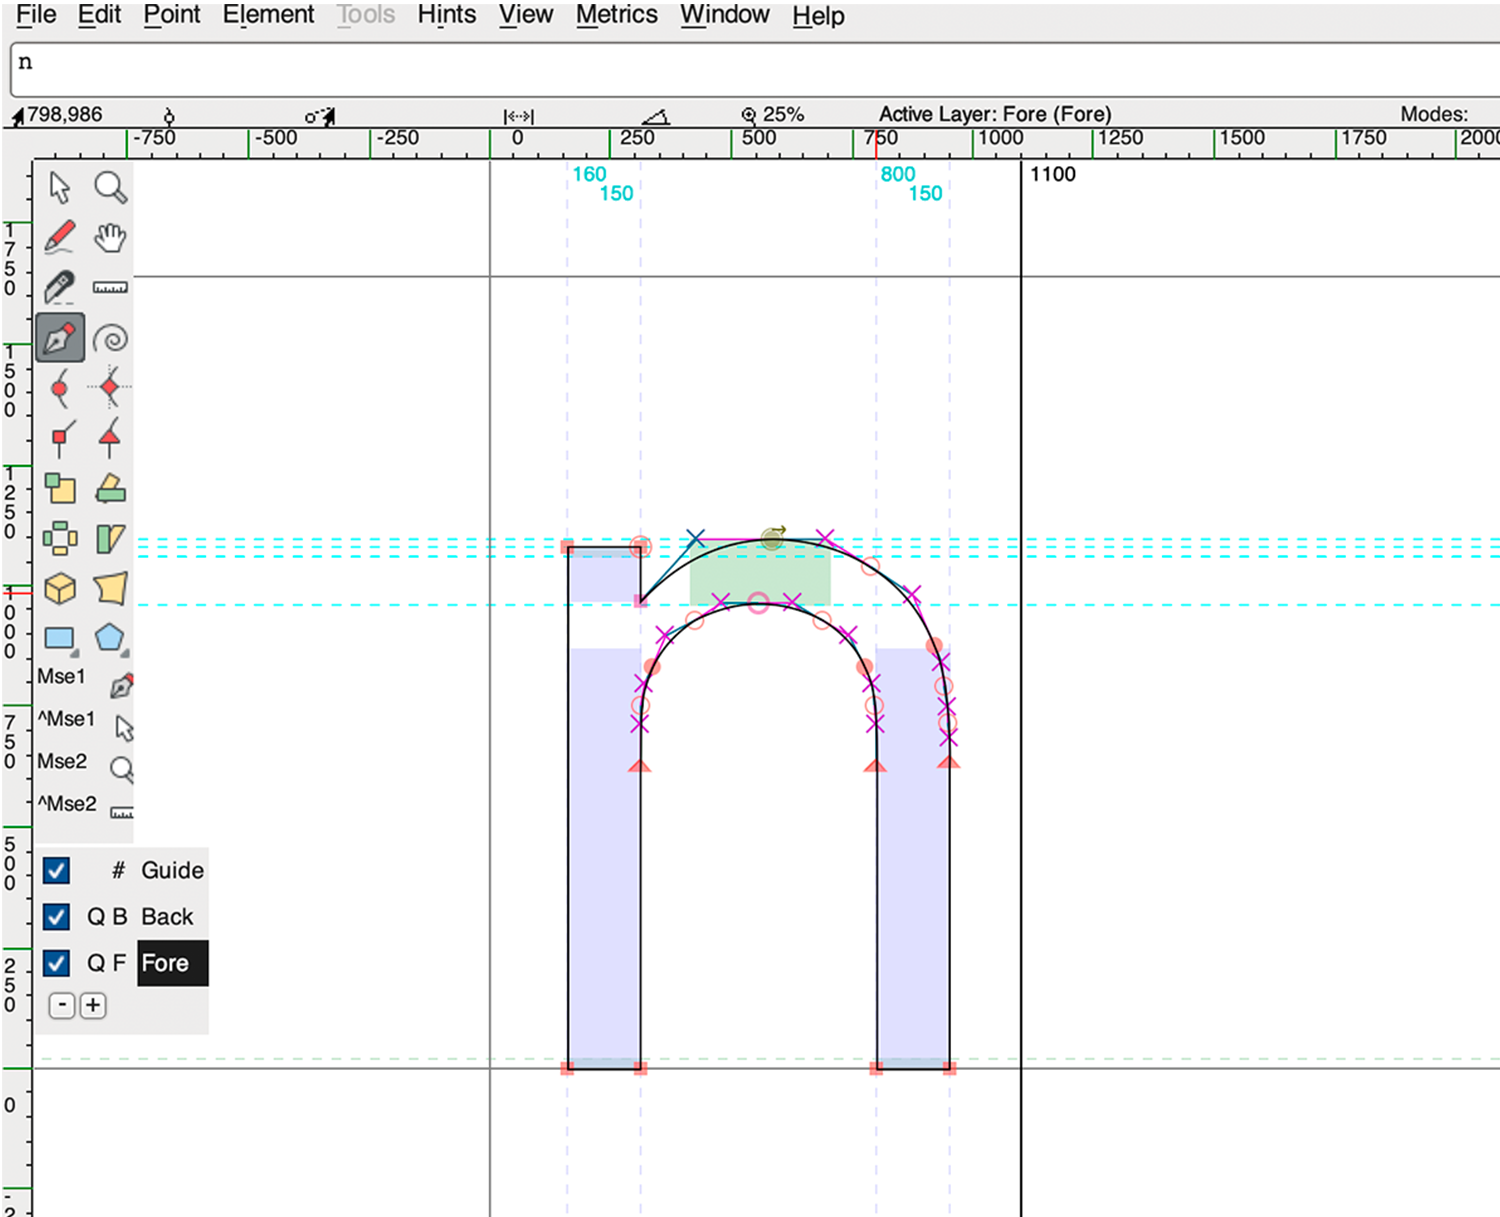Toggle the Fore layer visibility checkbox
Screen dimensions: 1500x1217
[57, 963]
